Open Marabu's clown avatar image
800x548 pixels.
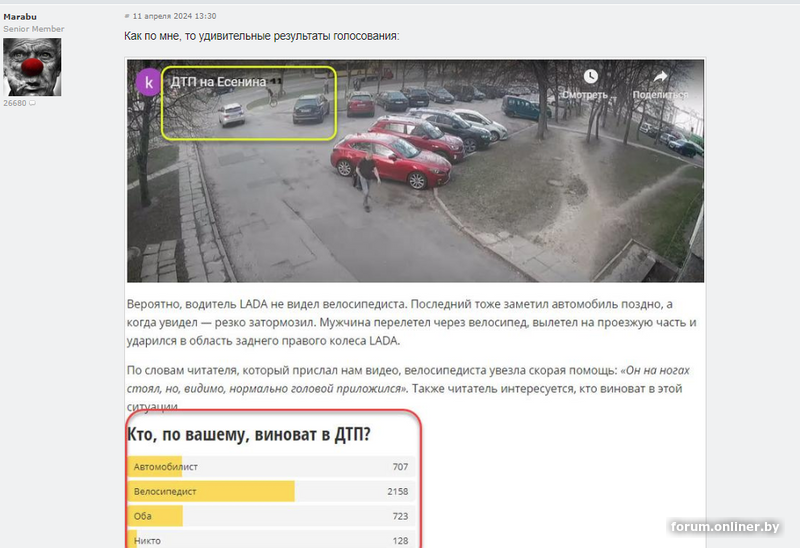click(32, 67)
